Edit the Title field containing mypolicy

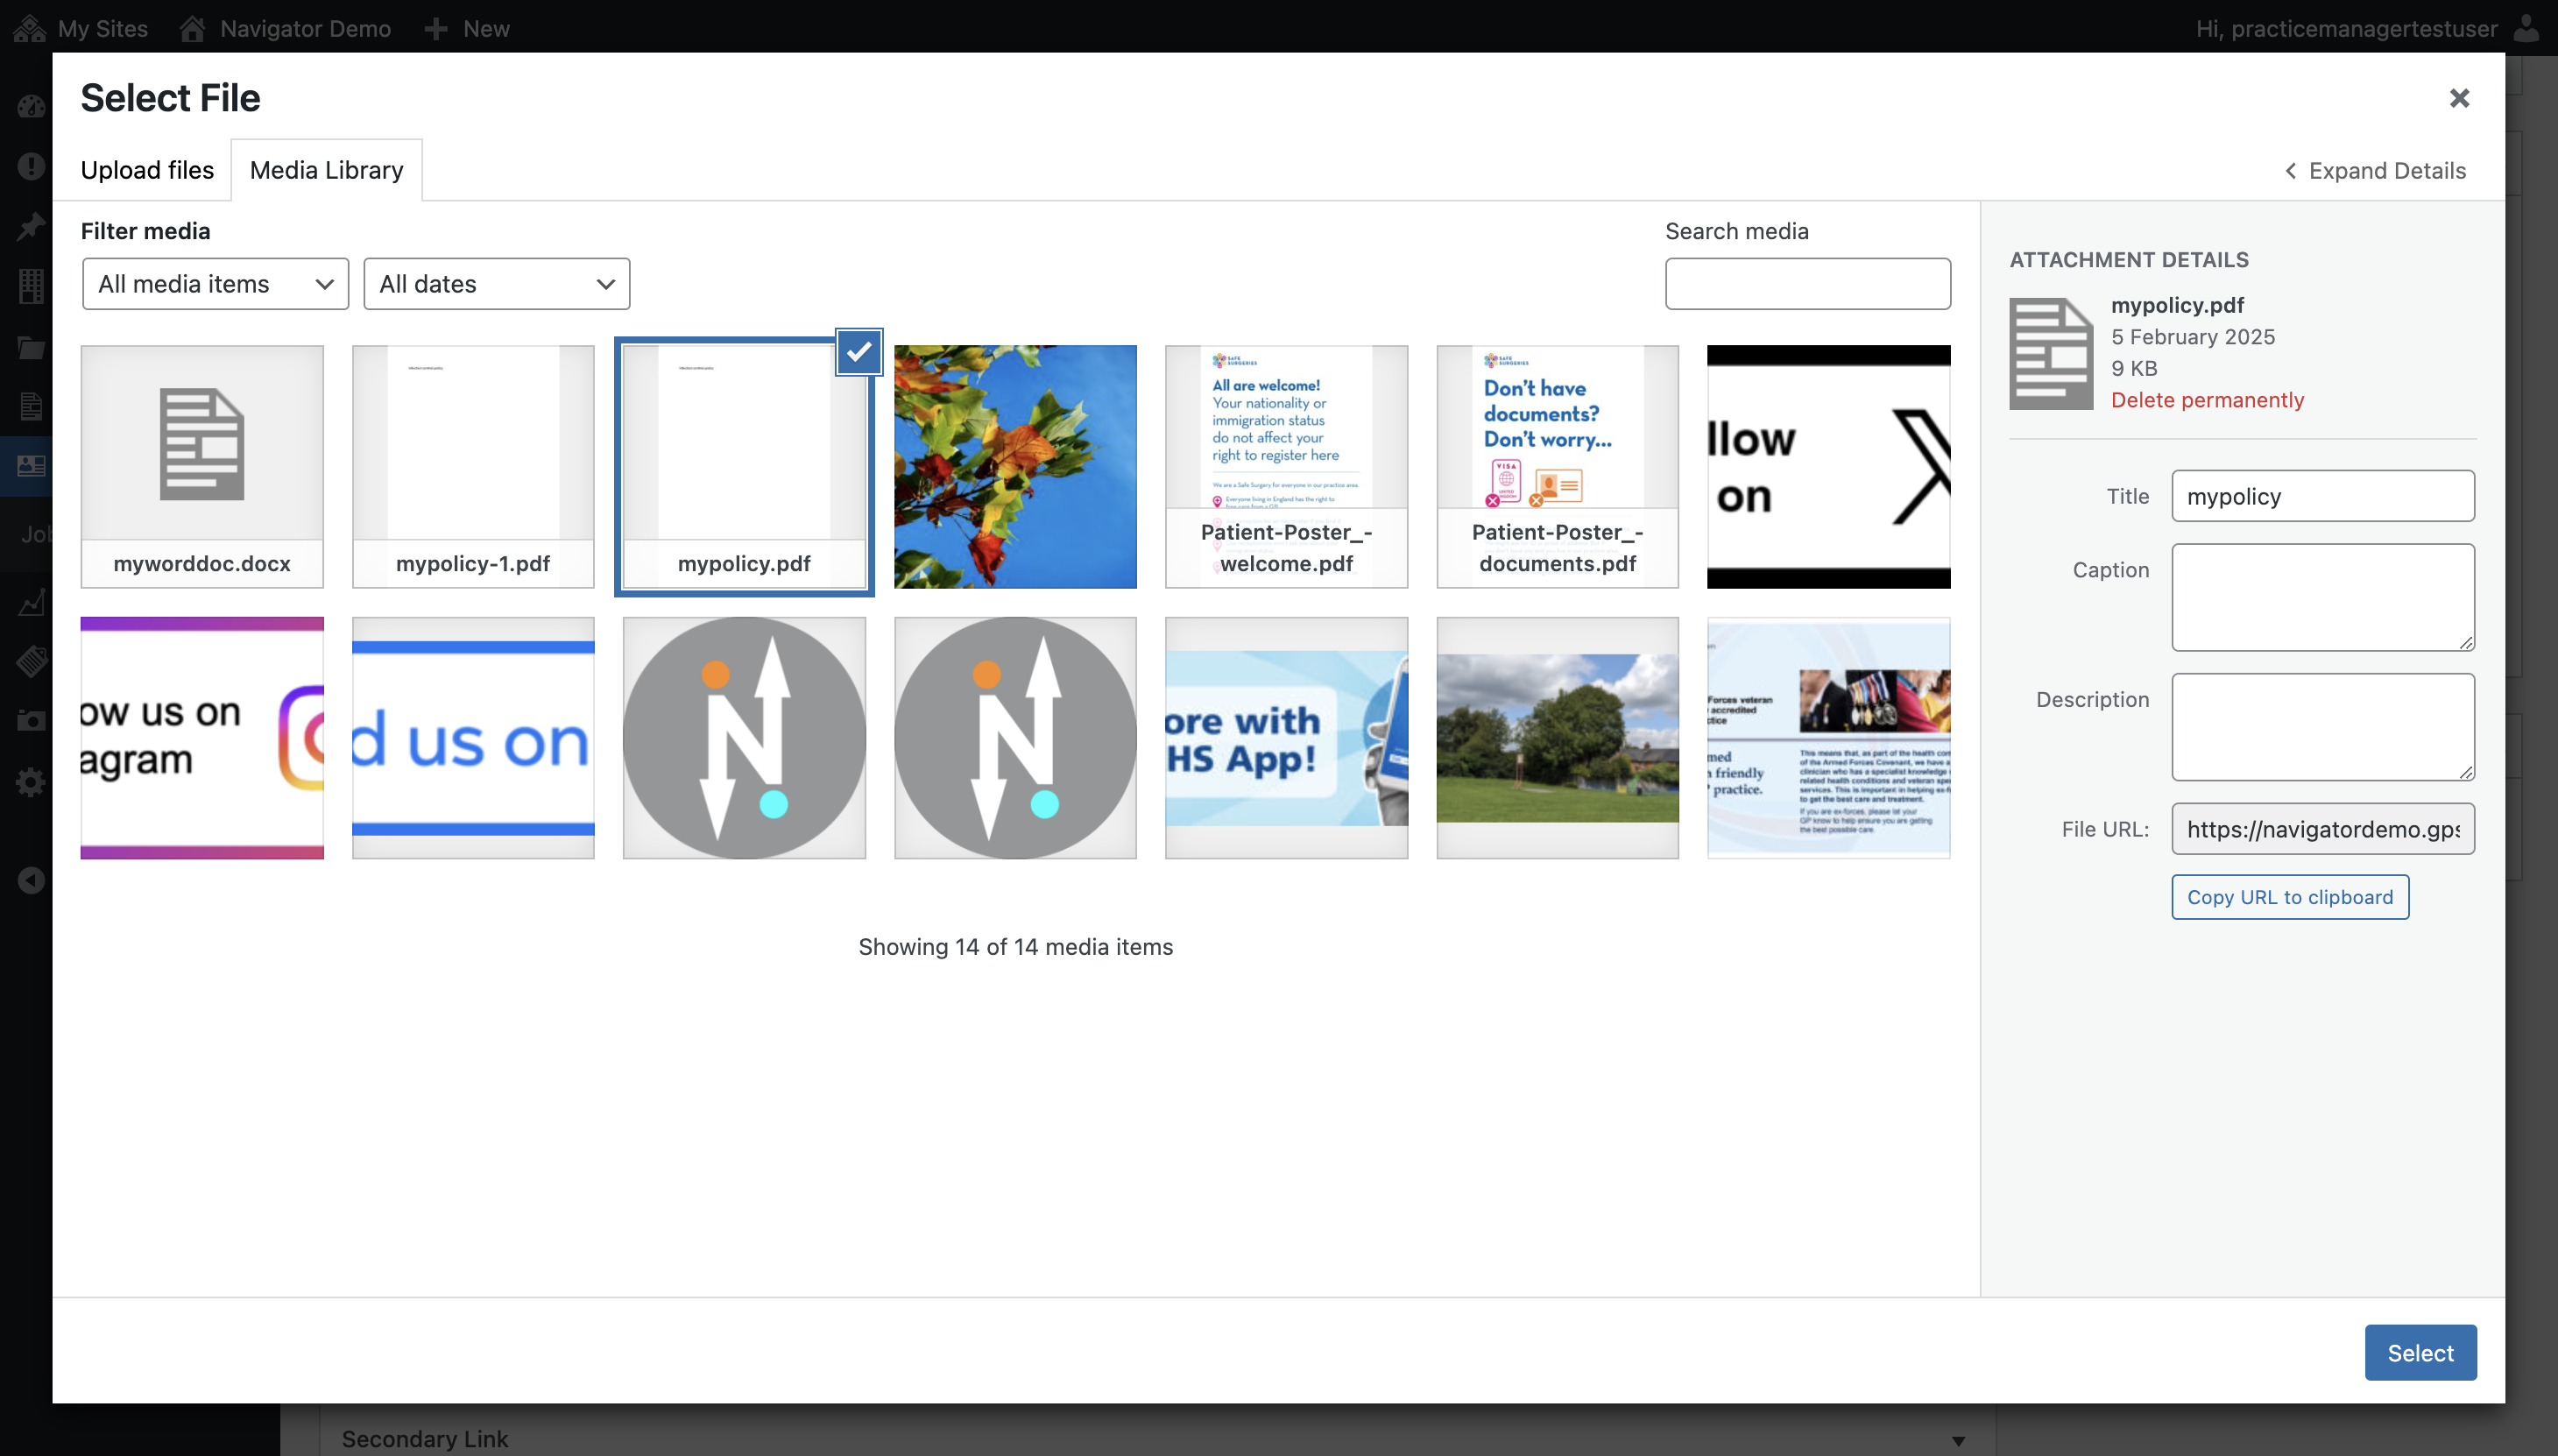pyautogui.click(x=2323, y=496)
